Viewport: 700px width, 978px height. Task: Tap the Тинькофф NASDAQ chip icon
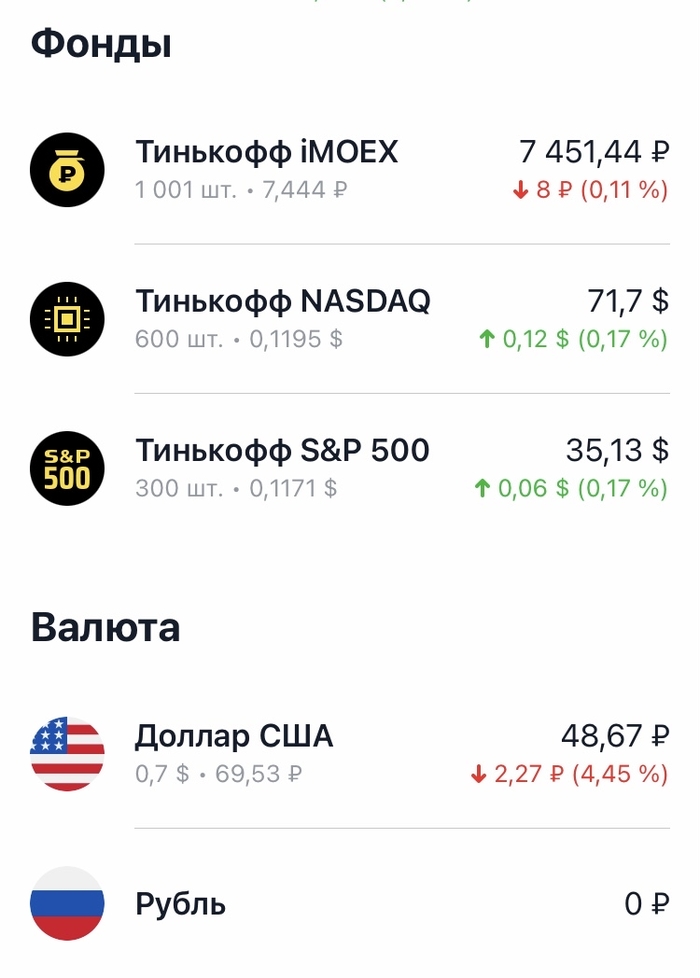67,319
